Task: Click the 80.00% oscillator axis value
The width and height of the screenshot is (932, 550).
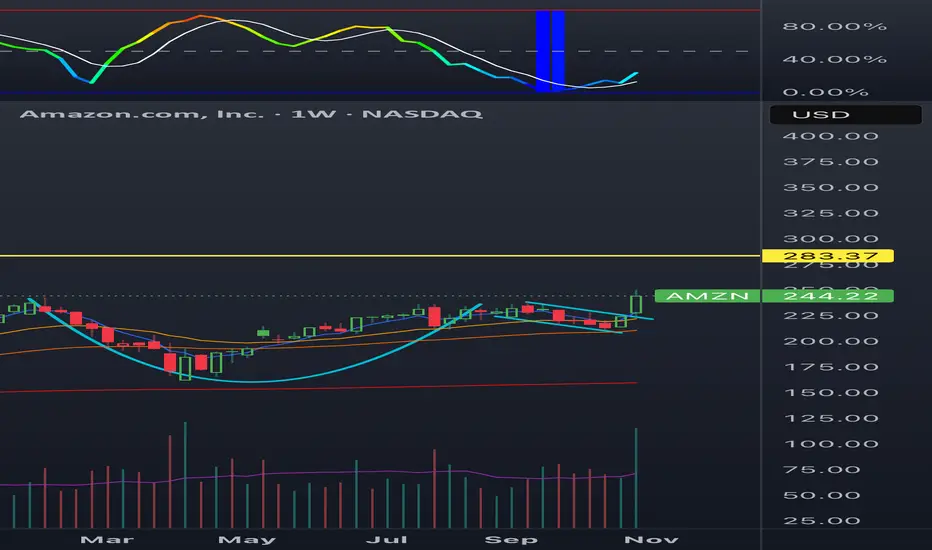Action: 835,26
